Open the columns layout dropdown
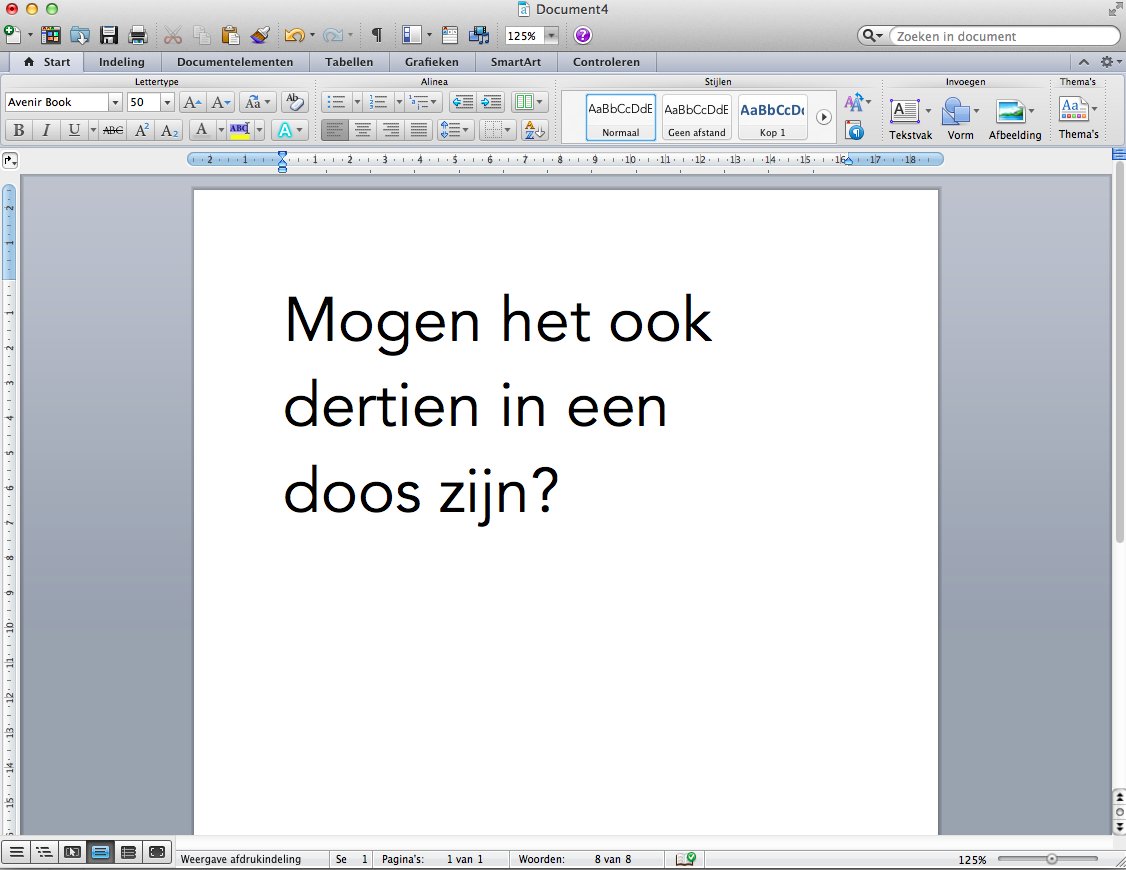 pyautogui.click(x=530, y=102)
